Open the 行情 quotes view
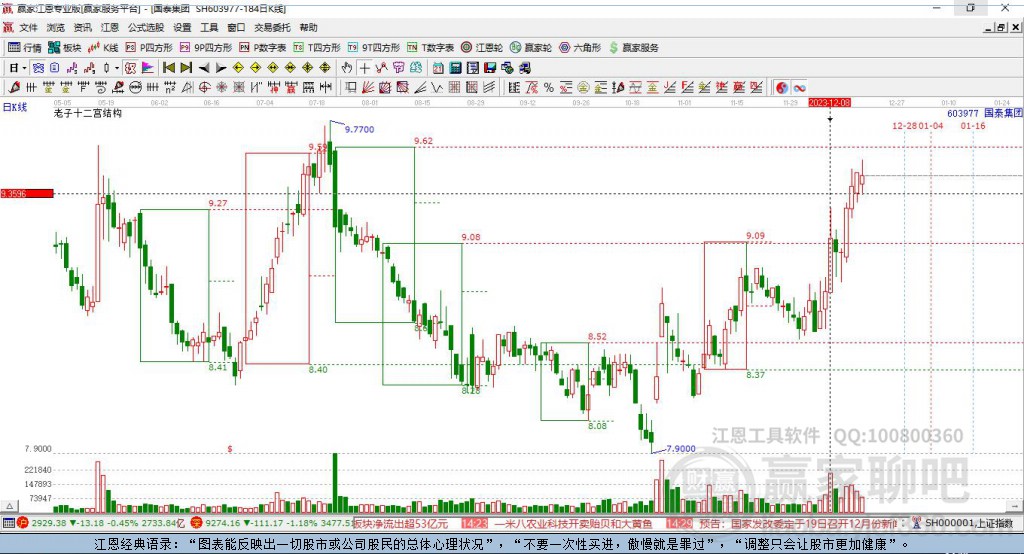This screenshot has height=554, width=1024. point(24,48)
